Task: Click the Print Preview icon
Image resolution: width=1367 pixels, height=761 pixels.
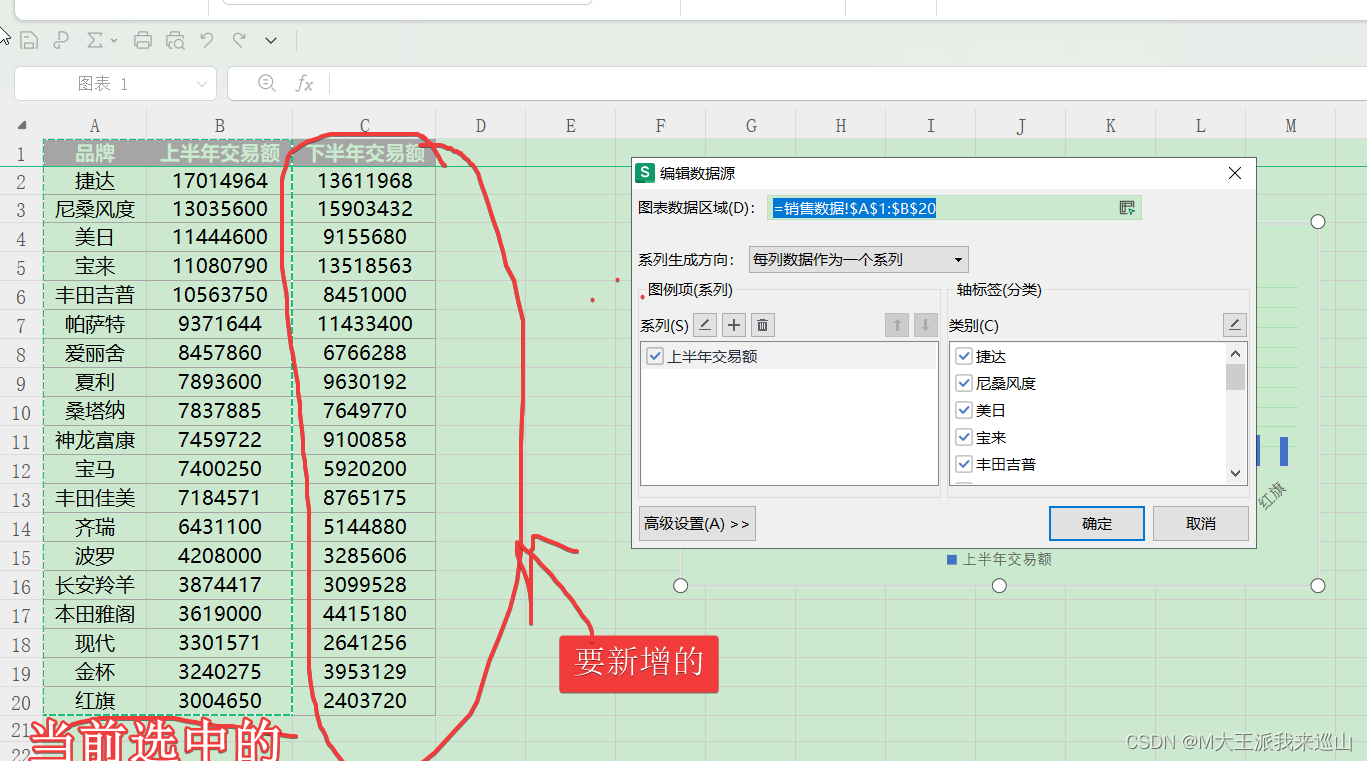Action: tap(175, 41)
